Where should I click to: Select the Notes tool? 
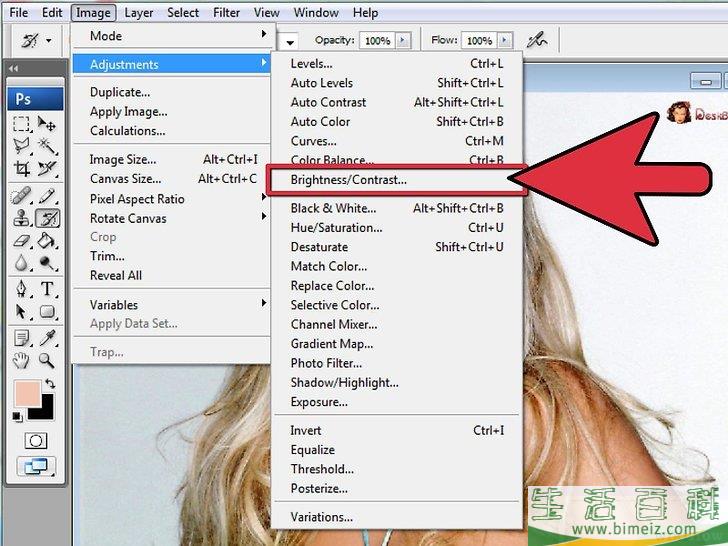point(21,338)
